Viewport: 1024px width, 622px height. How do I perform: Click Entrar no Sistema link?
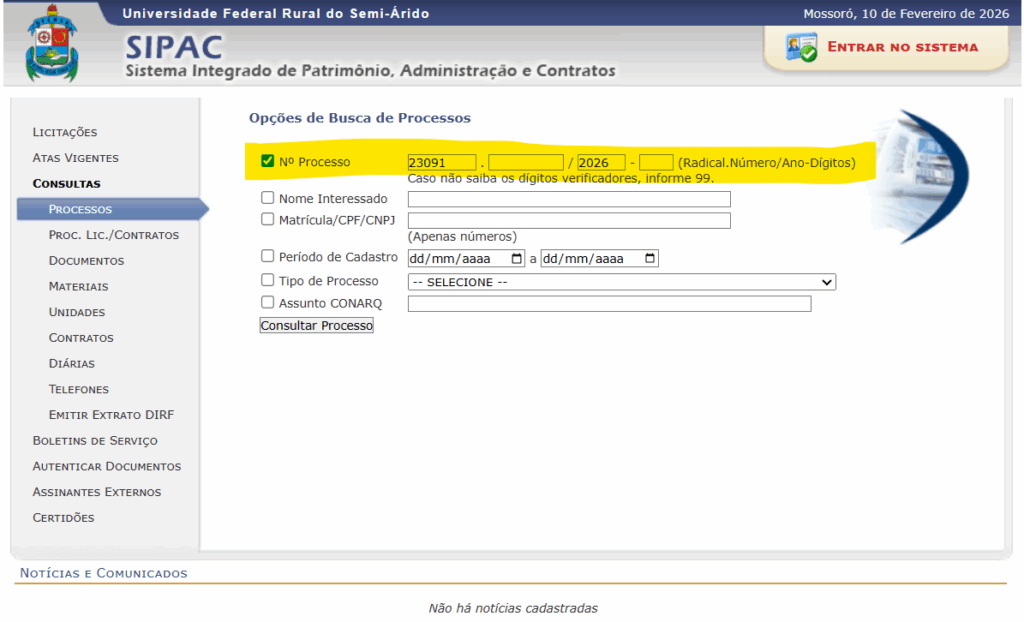point(902,47)
